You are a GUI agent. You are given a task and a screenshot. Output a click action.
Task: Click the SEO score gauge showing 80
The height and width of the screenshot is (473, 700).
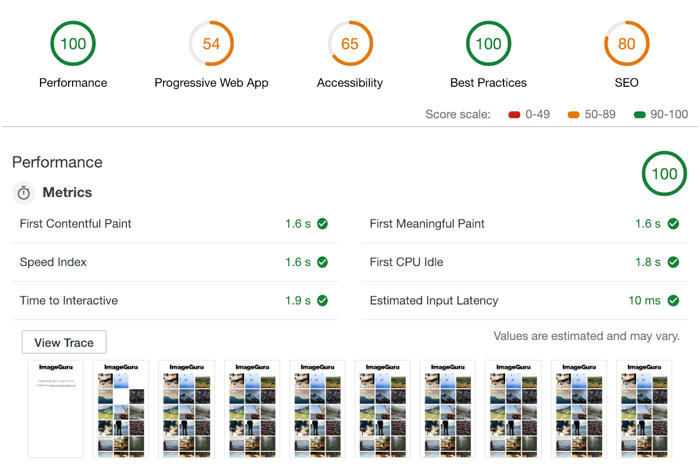coord(626,44)
